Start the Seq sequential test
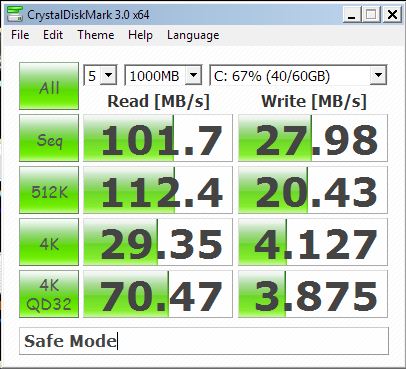This screenshot has width=406, height=369. [x=49, y=138]
